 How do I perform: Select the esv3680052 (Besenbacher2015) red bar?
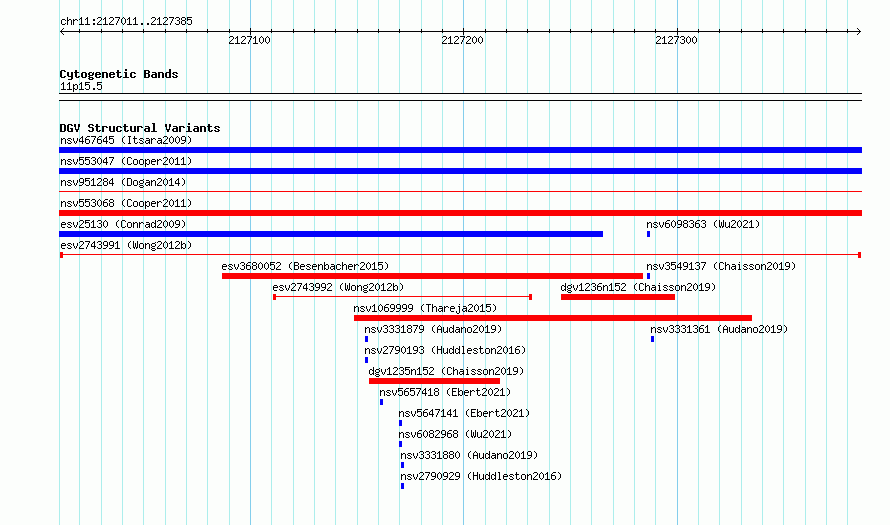(x=432, y=276)
